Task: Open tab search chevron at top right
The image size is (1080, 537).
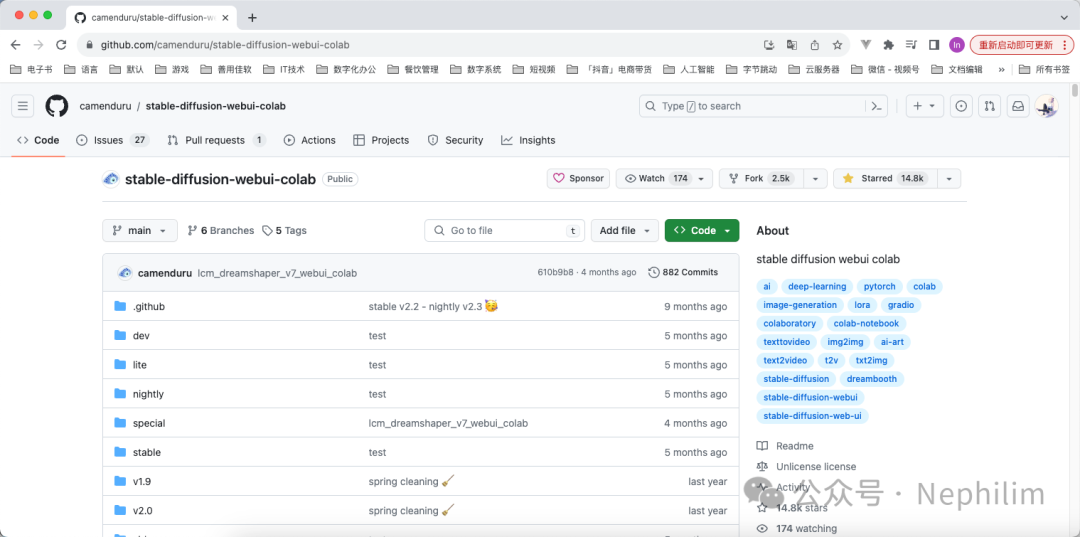Action: 1064,17
